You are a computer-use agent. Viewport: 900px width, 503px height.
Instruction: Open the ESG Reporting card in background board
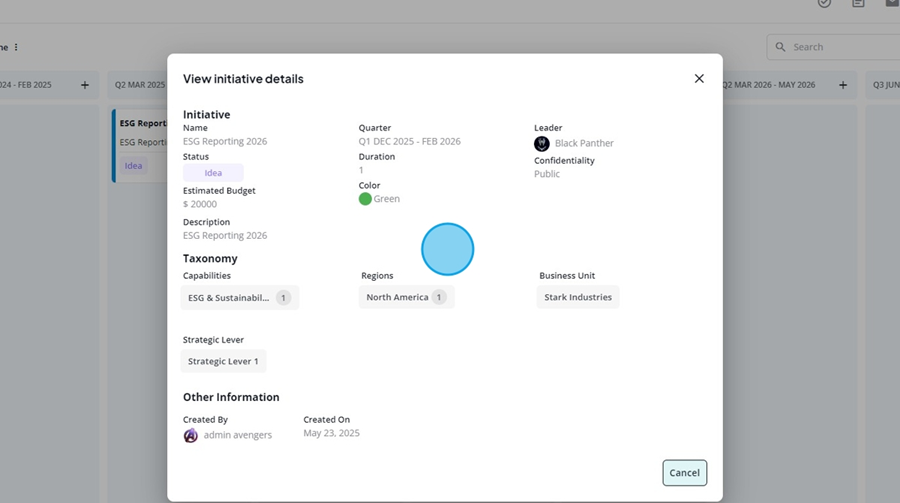[140, 145]
